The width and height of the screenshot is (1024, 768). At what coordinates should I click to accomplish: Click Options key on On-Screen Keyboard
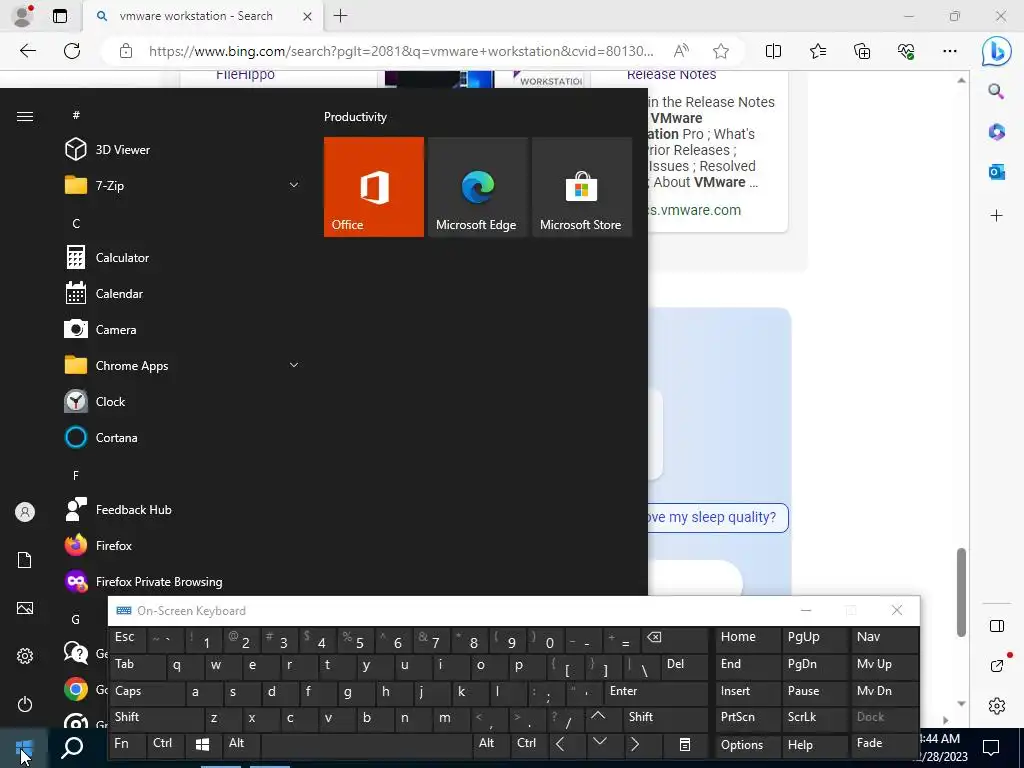[747, 745]
